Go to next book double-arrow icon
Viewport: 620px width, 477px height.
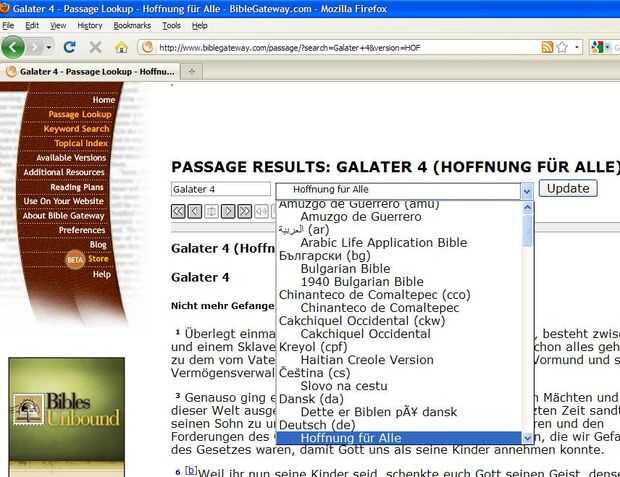[x=245, y=212]
